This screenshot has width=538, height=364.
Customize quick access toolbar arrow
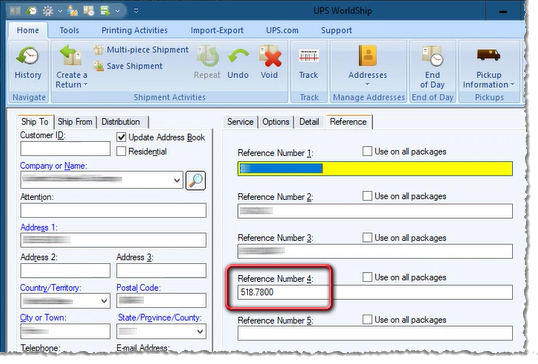pyautogui.click(x=136, y=11)
